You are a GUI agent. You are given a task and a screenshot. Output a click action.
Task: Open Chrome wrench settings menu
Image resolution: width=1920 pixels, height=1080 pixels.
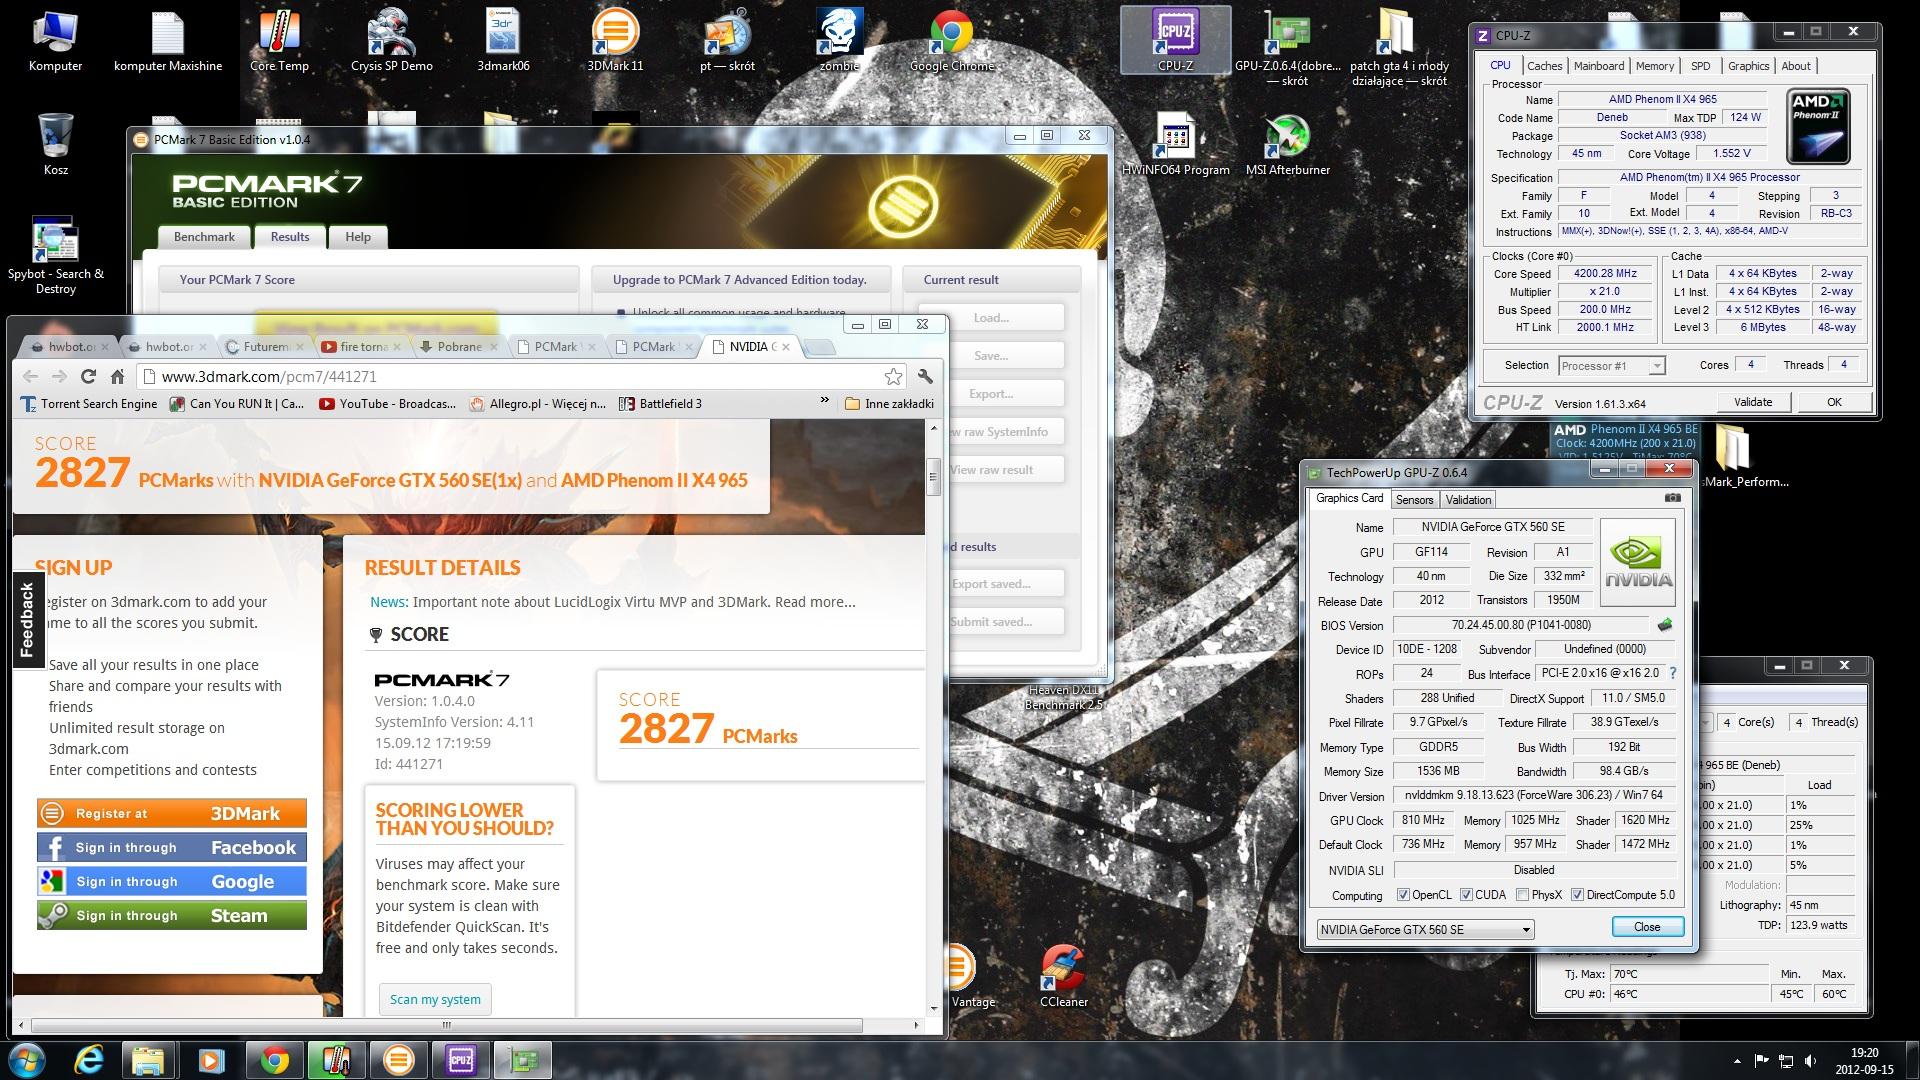coord(925,376)
